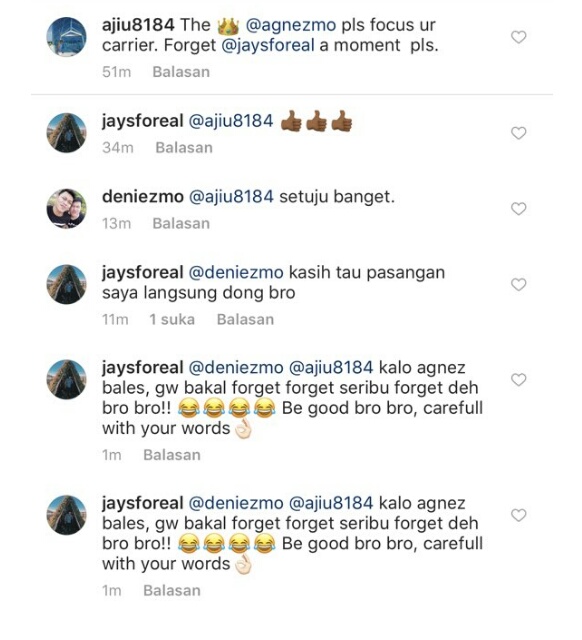
Task: Tap heart beside jaysforeal's thumbs-up reply
Action: [519, 133]
